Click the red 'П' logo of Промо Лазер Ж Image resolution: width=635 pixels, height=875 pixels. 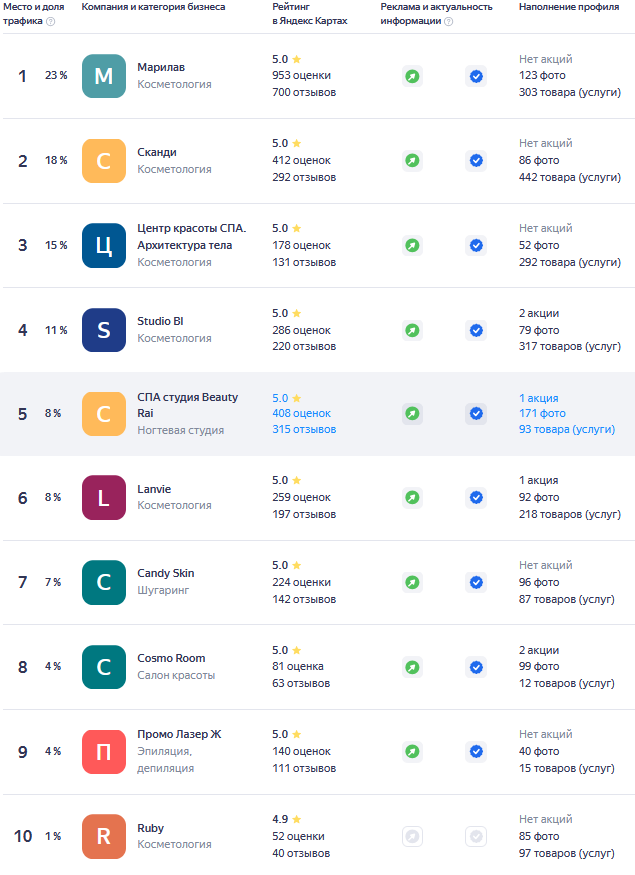104,752
